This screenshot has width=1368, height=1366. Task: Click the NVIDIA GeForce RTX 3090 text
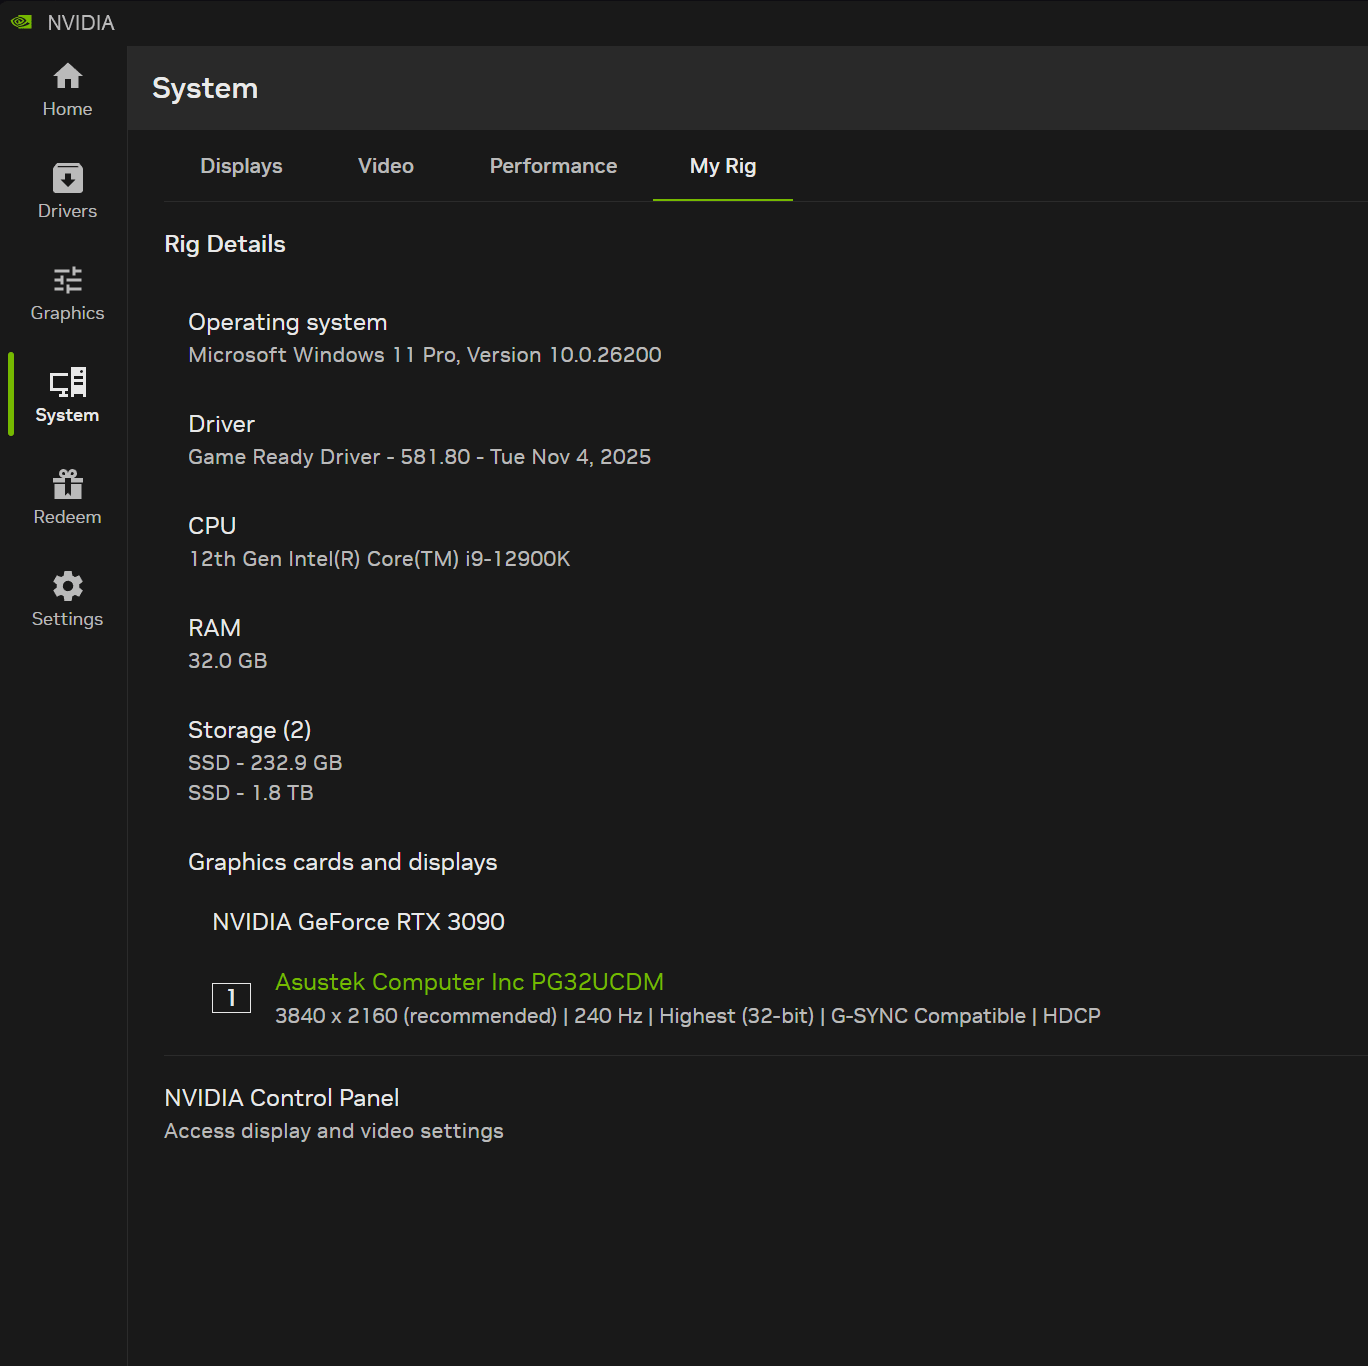pyautogui.click(x=358, y=922)
